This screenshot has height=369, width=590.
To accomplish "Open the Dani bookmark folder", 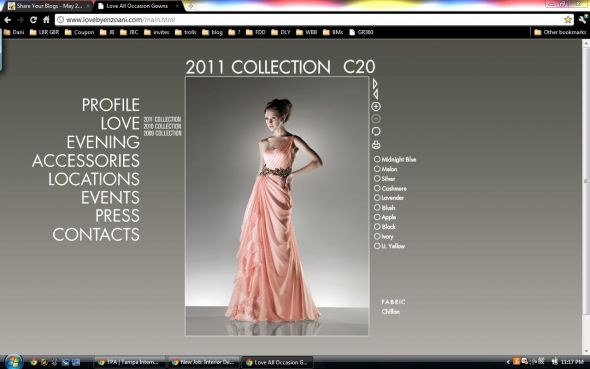I will tap(14, 32).
